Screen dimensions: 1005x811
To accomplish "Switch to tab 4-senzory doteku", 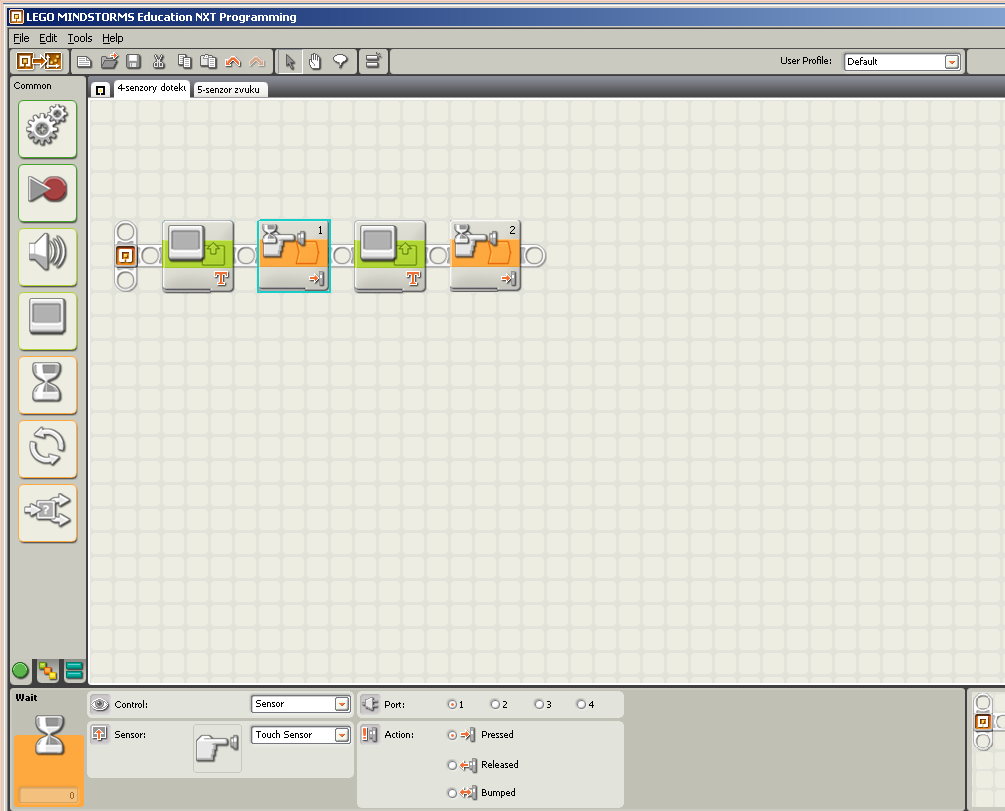I will point(152,88).
